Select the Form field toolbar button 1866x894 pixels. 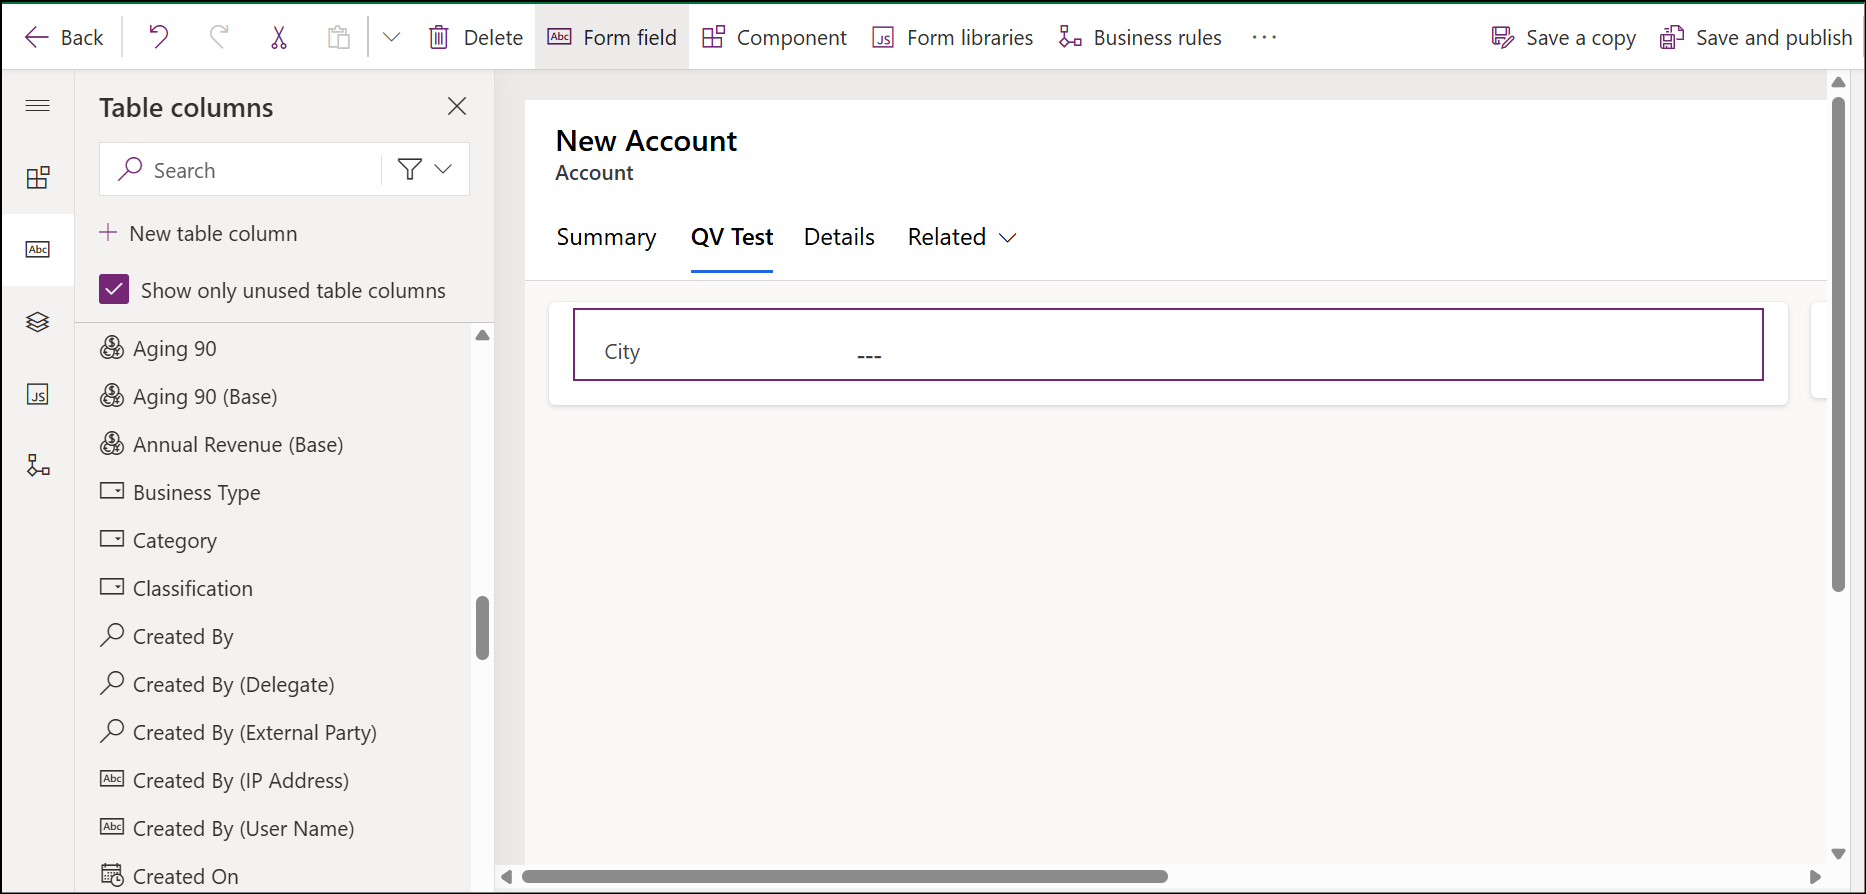tap(612, 37)
